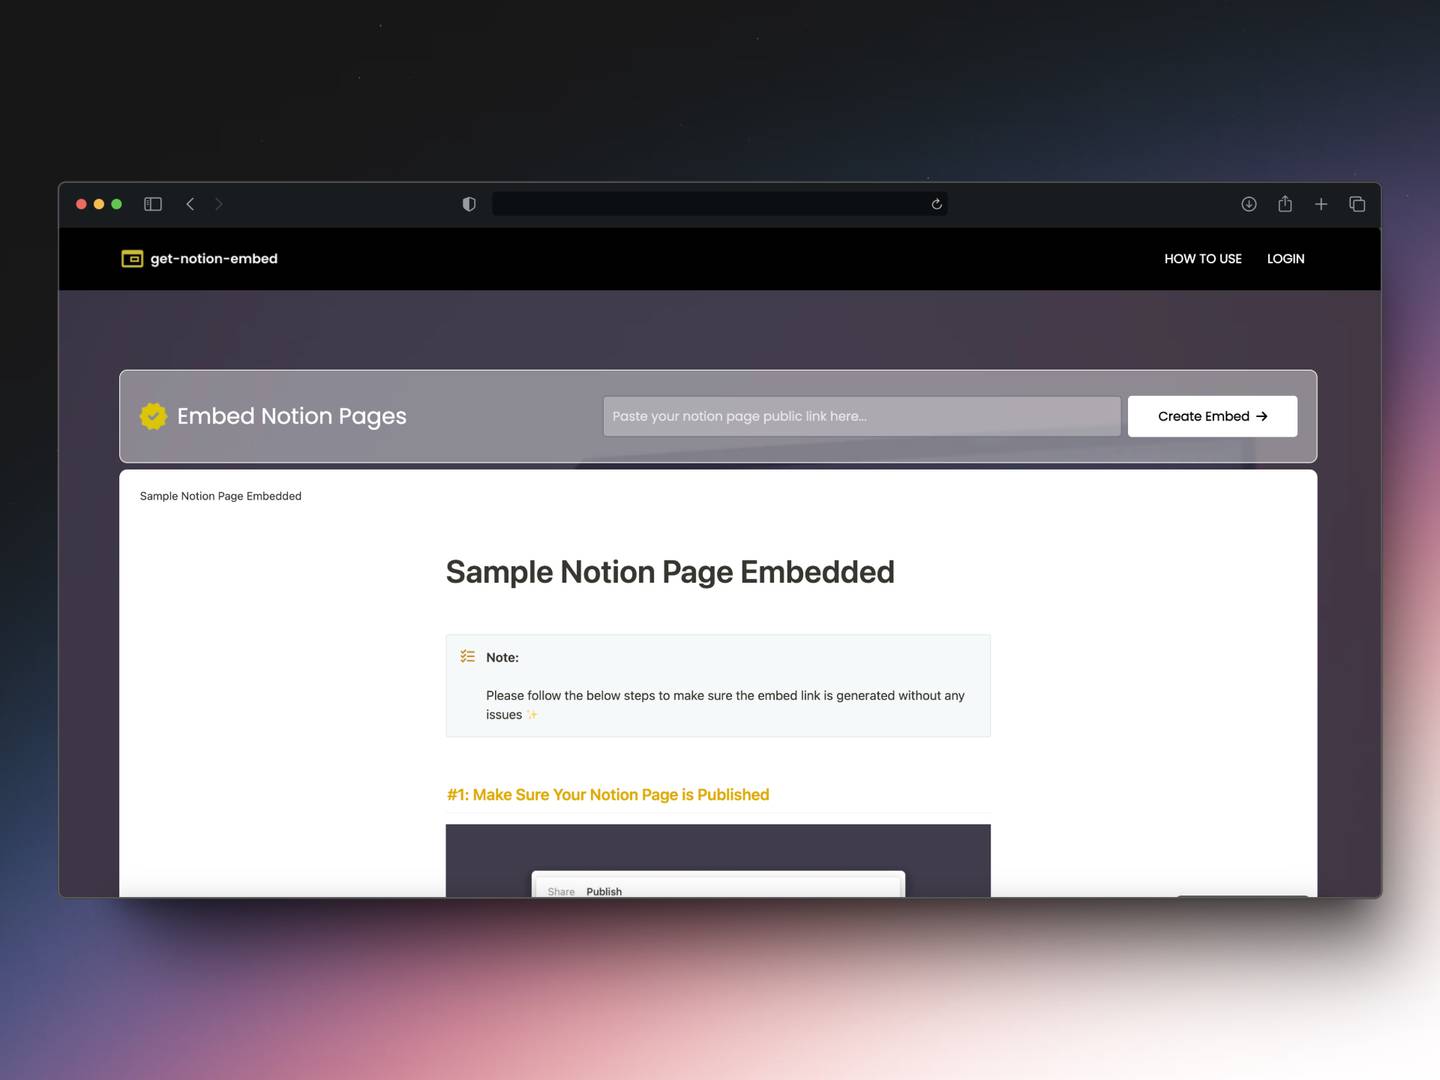Toggle the Safari sidebar panel
The image size is (1440, 1080).
[x=153, y=204]
